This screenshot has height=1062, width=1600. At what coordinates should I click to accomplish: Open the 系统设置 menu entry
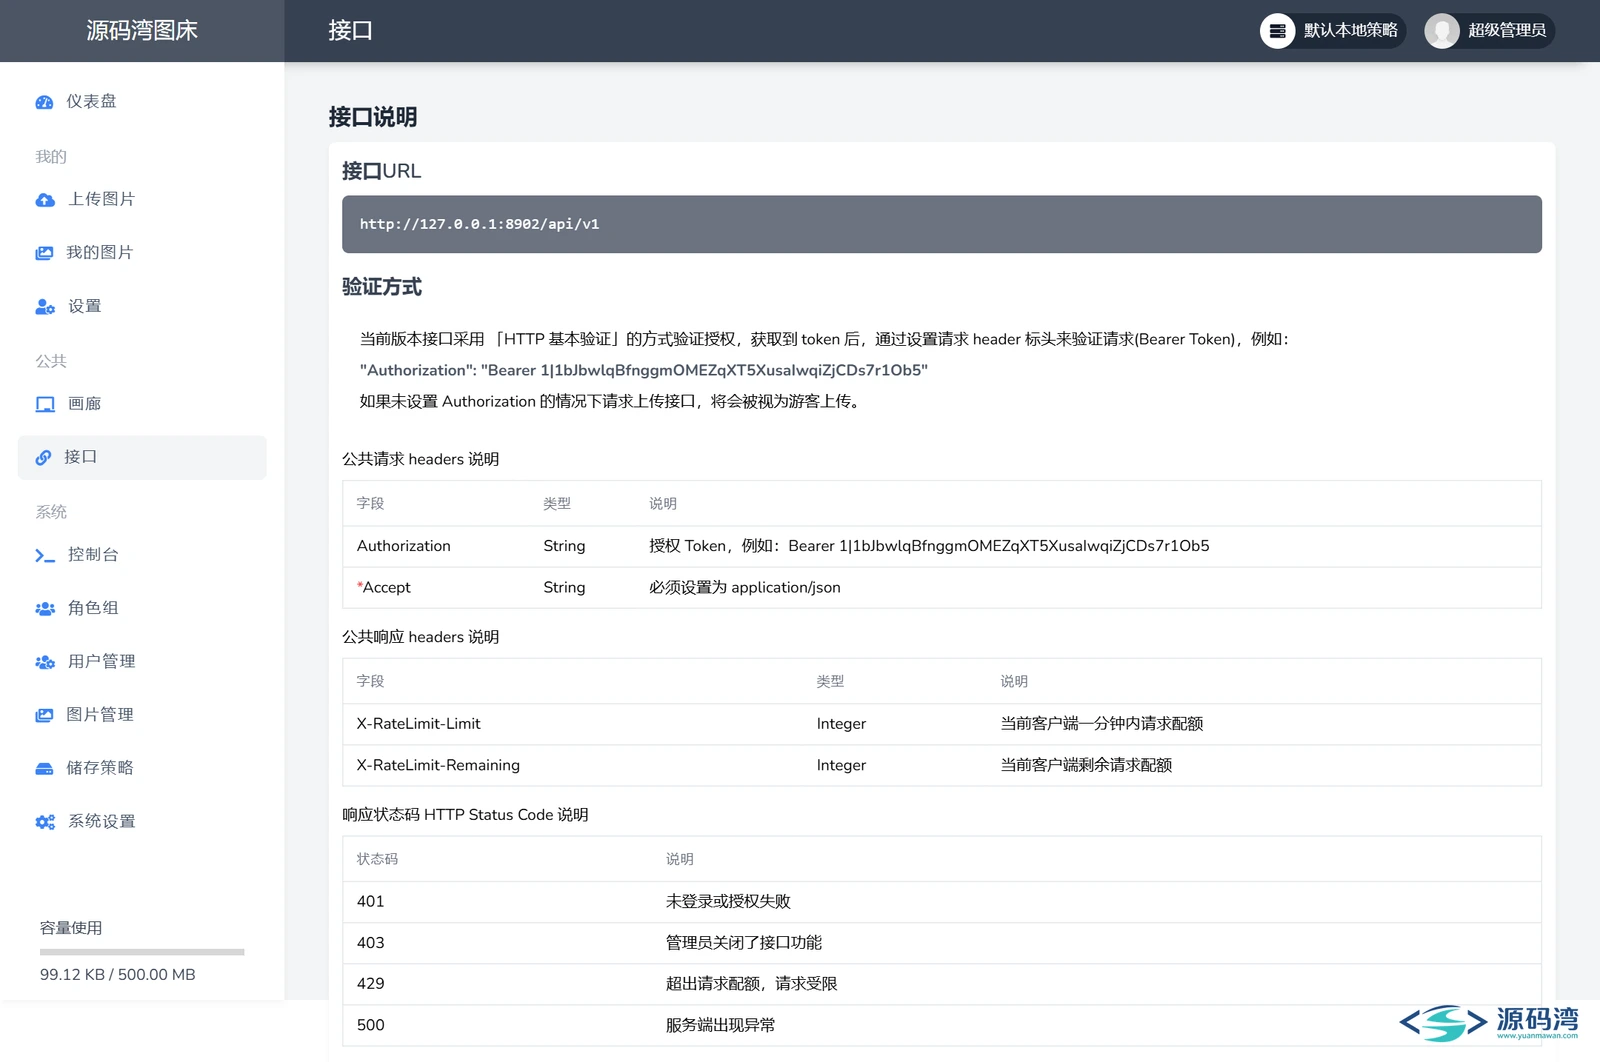142,822
